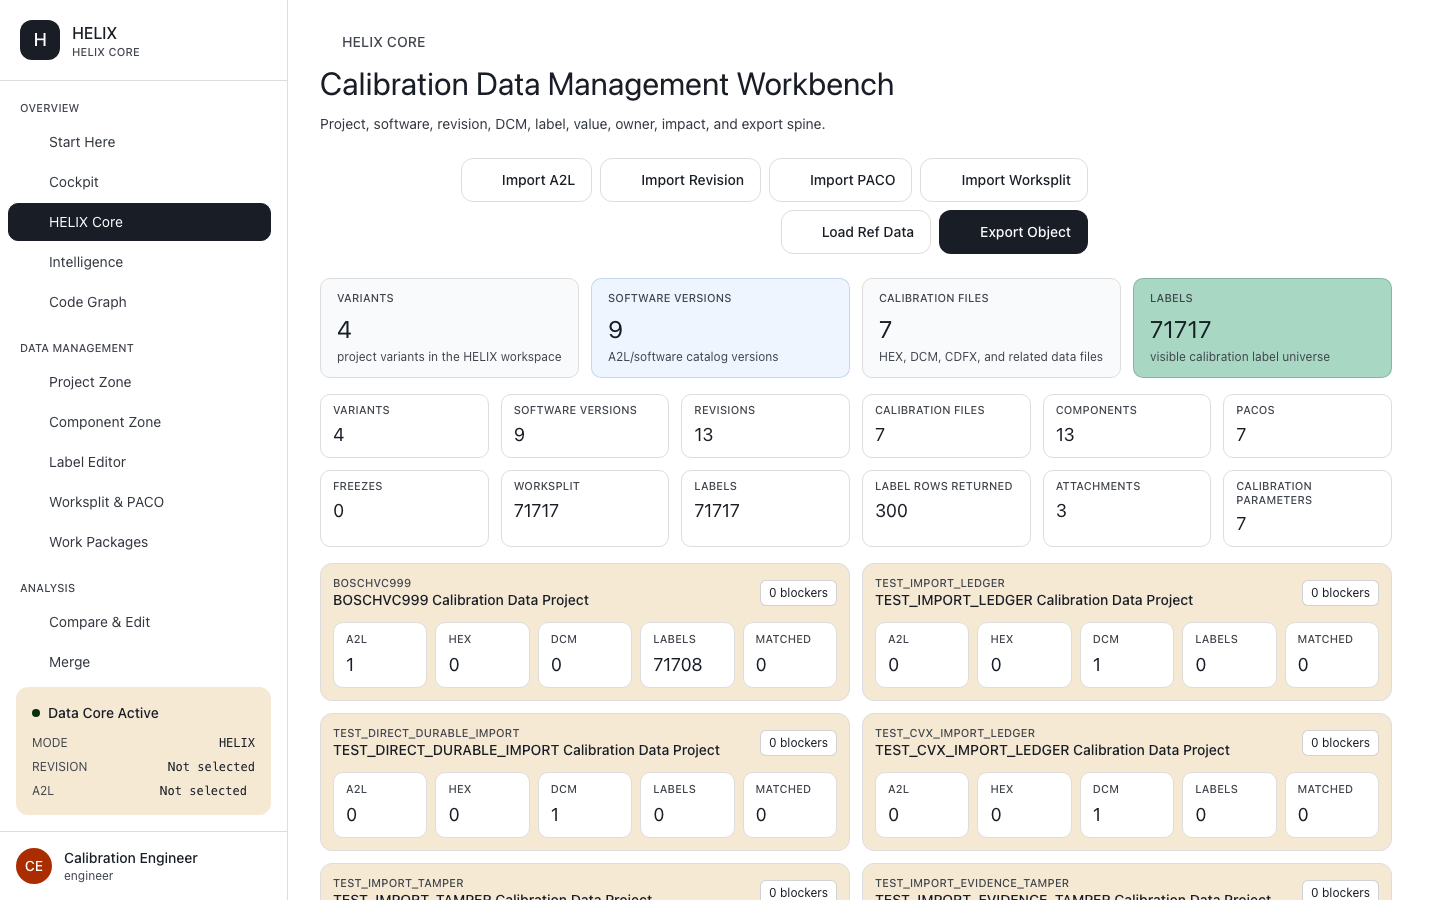Open Code Graph from sidebar
This screenshot has width=1440, height=900.
click(x=139, y=302)
